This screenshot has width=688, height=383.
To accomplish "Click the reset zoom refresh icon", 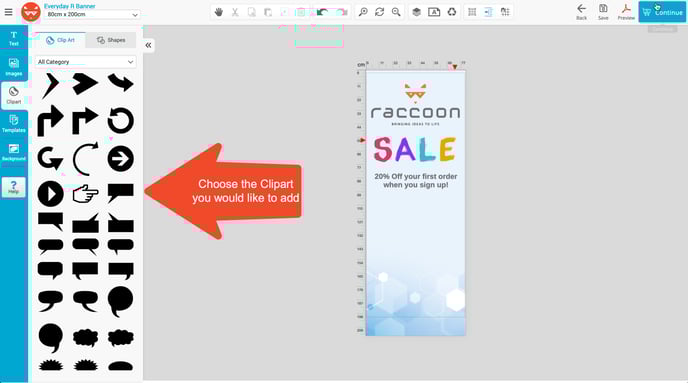I will pos(380,12).
